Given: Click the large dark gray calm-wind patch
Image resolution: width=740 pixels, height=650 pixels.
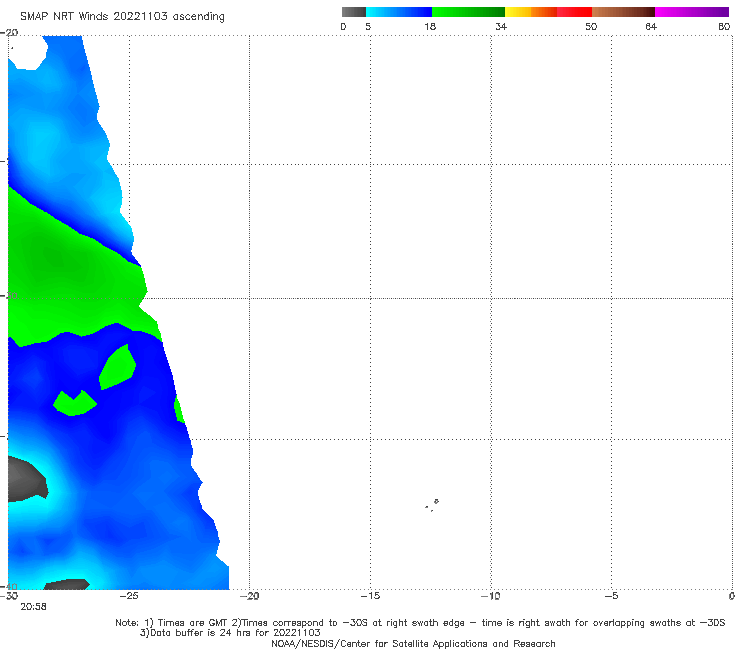Looking at the screenshot, I should (27, 479).
